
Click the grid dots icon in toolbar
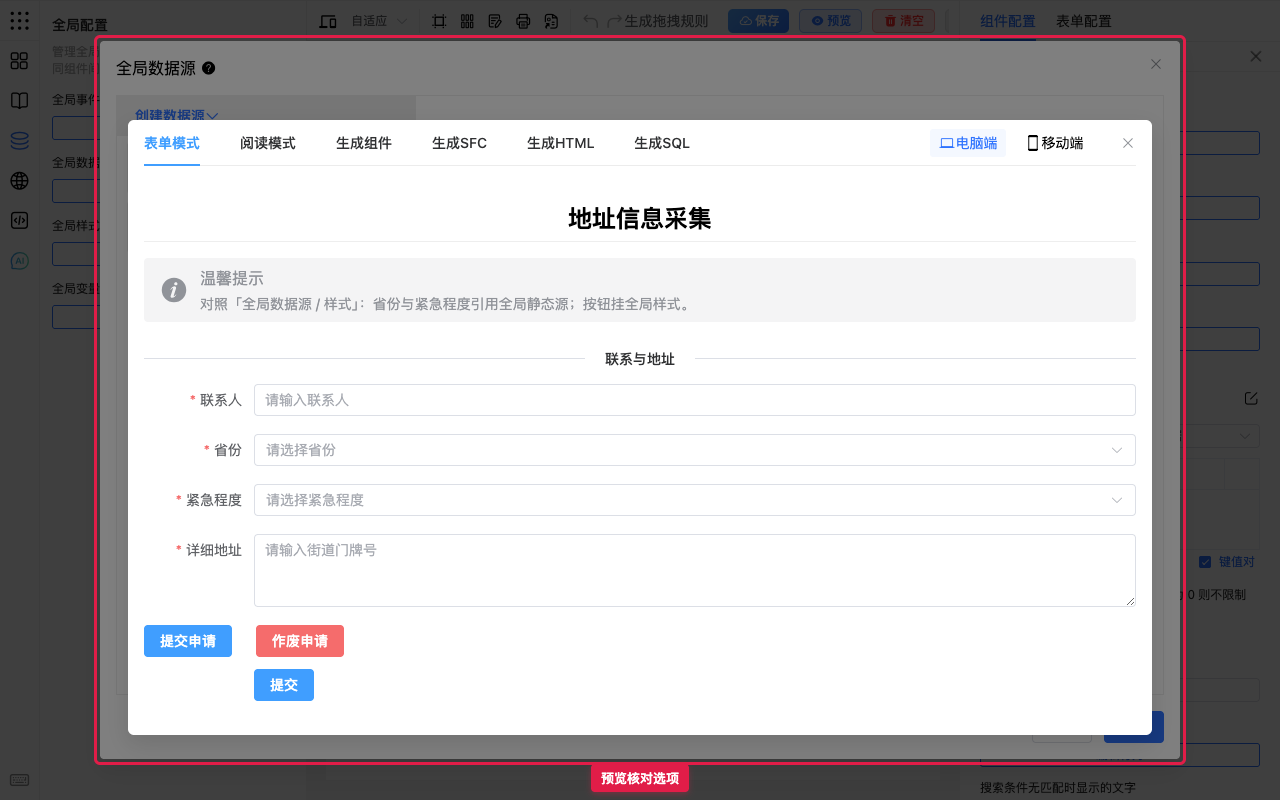click(x=467, y=21)
